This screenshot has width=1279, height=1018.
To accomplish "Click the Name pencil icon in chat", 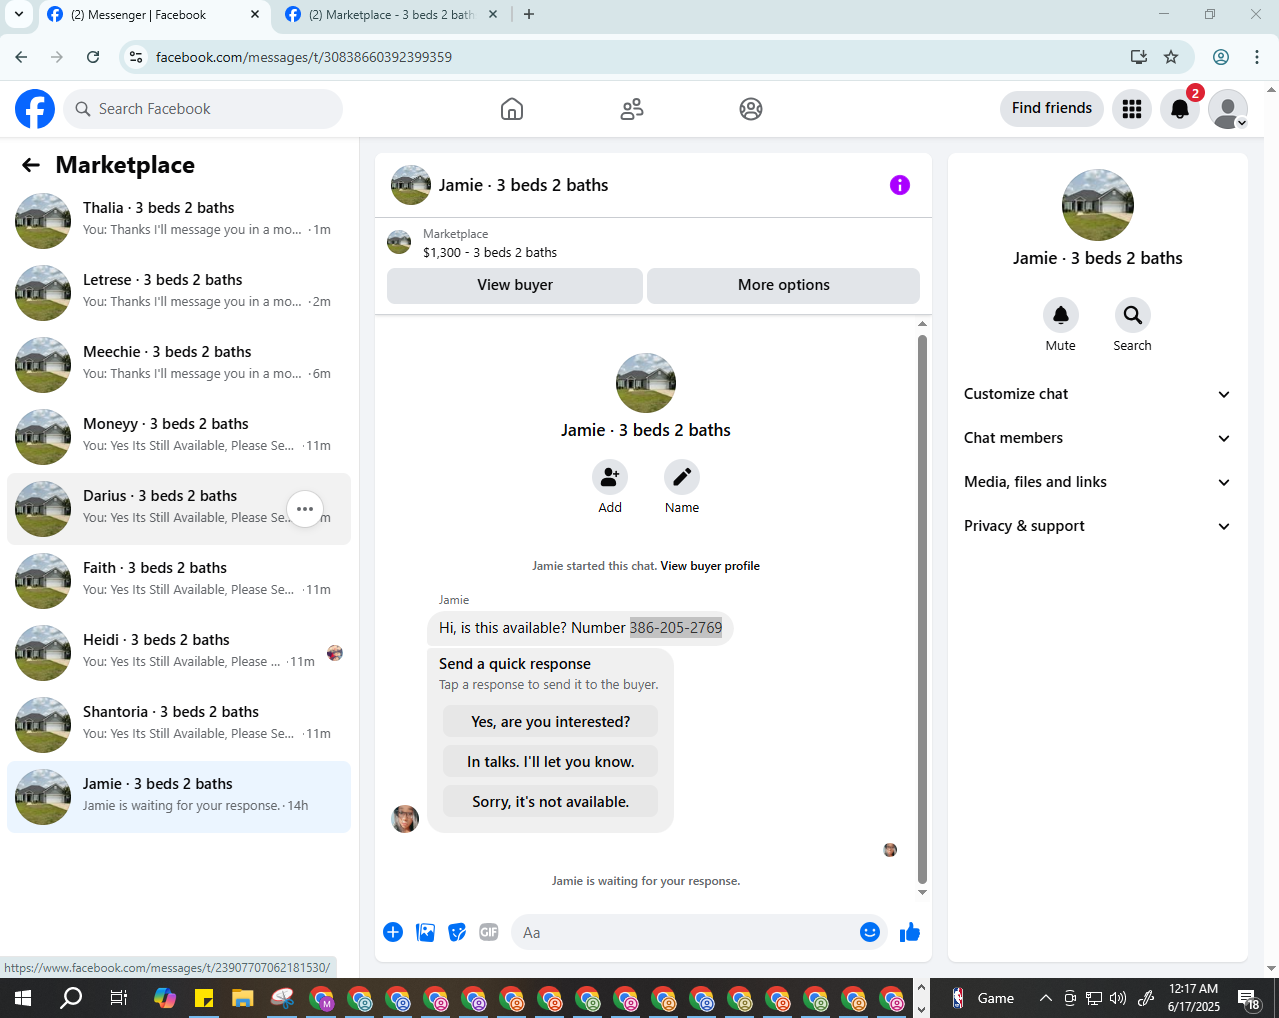I will click(x=682, y=477).
